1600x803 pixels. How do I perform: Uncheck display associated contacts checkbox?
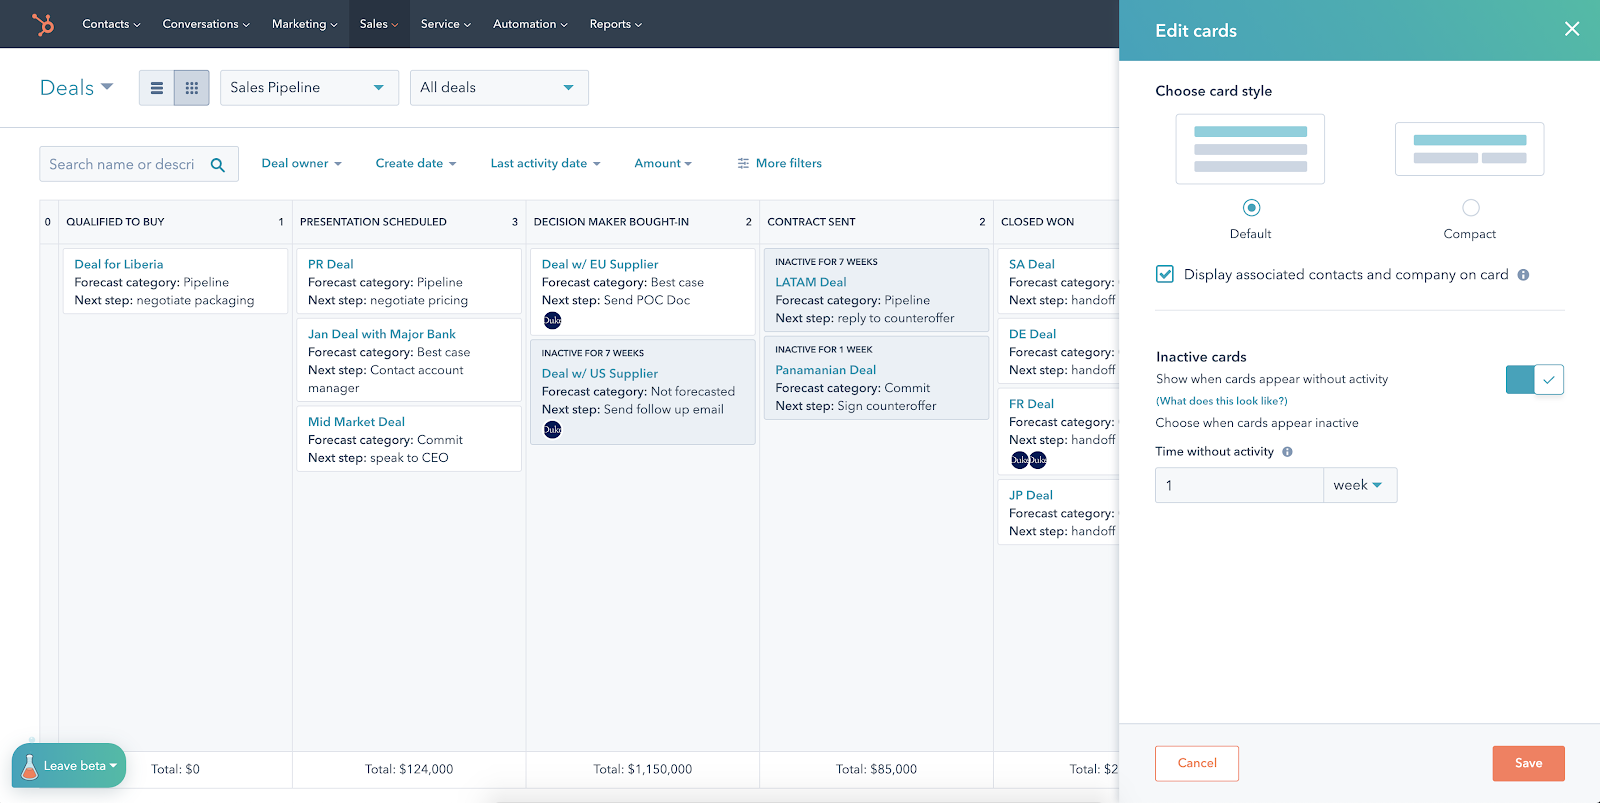(x=1165, y=274)
